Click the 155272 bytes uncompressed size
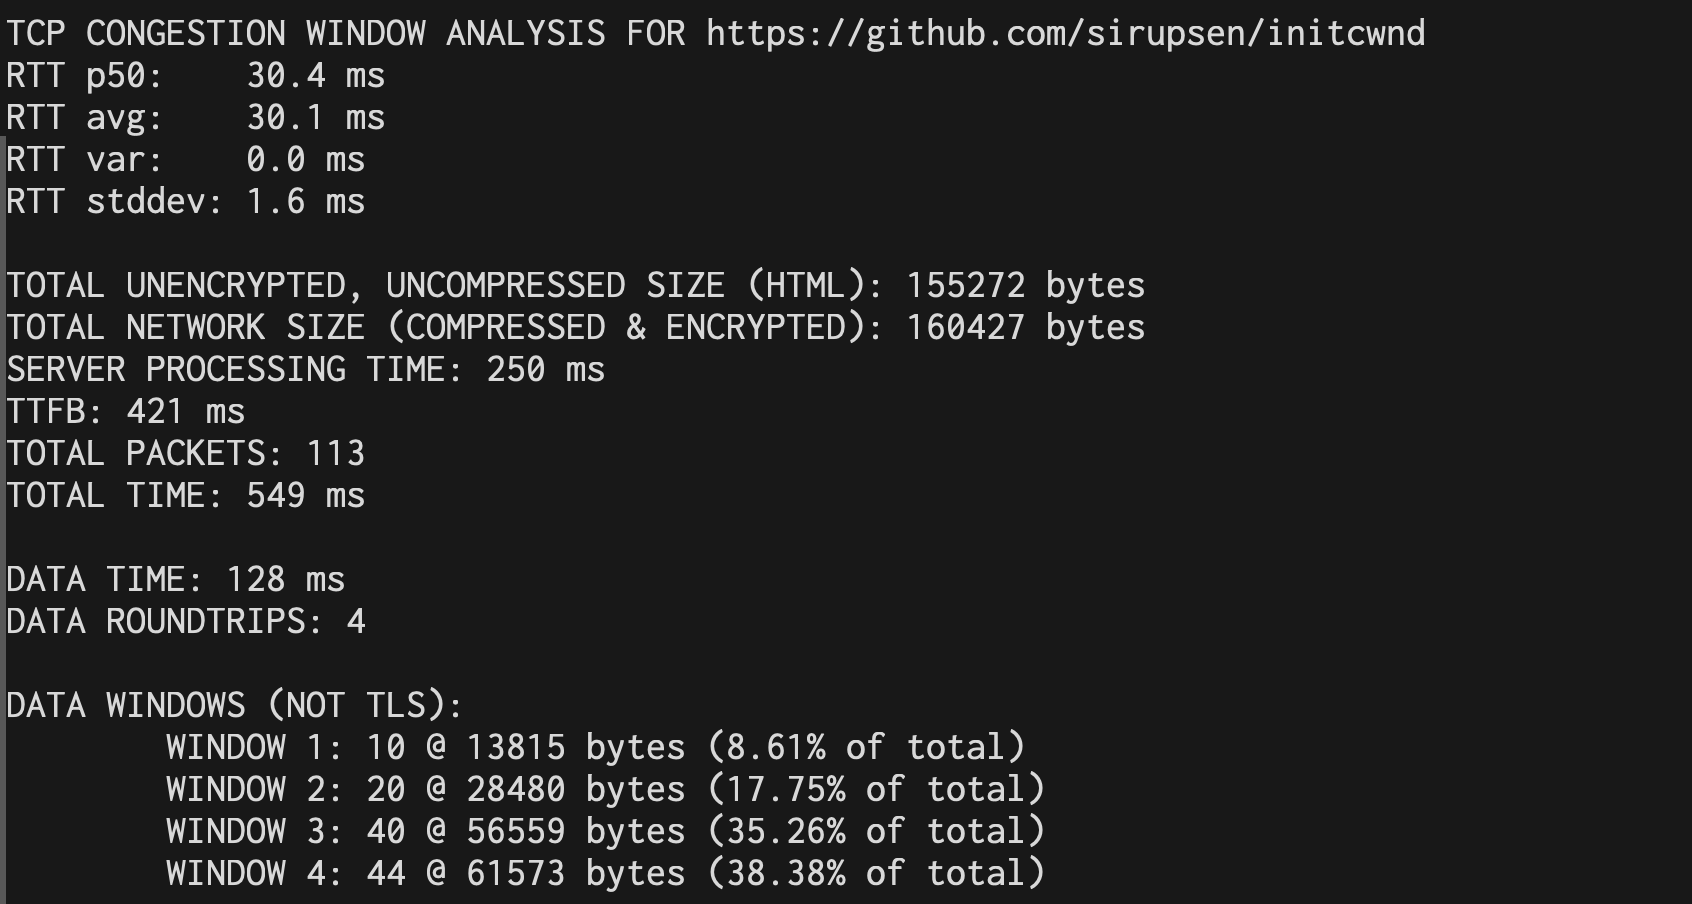Screen dimensions: 1692x904 [1025, 285]
